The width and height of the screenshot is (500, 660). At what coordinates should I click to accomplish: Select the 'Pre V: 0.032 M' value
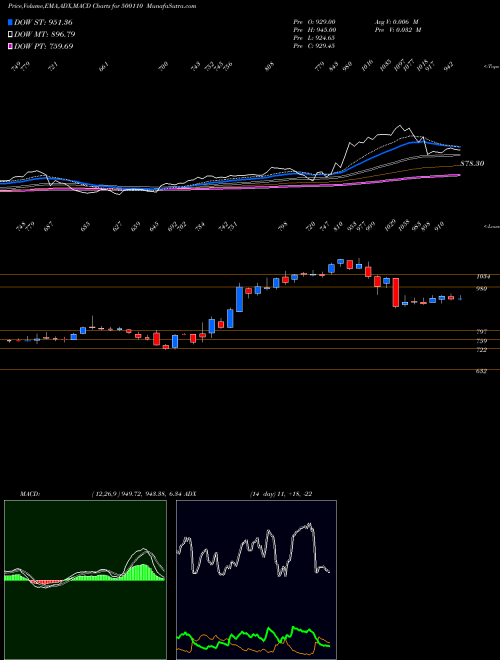[398, 30]
